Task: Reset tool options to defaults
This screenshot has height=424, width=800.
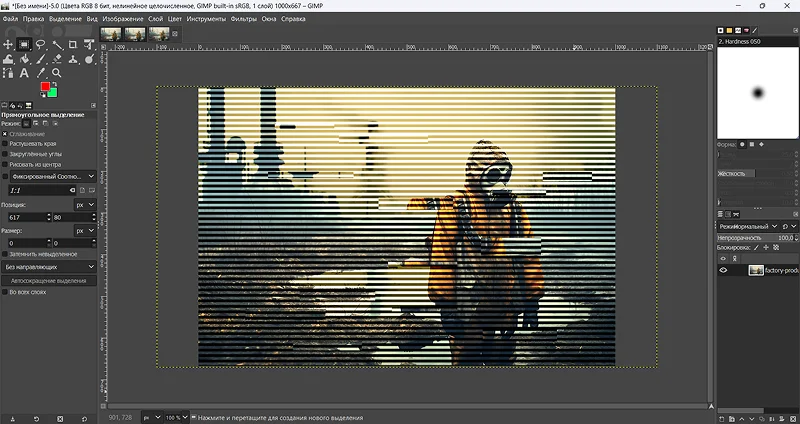Action: [84, 419]
